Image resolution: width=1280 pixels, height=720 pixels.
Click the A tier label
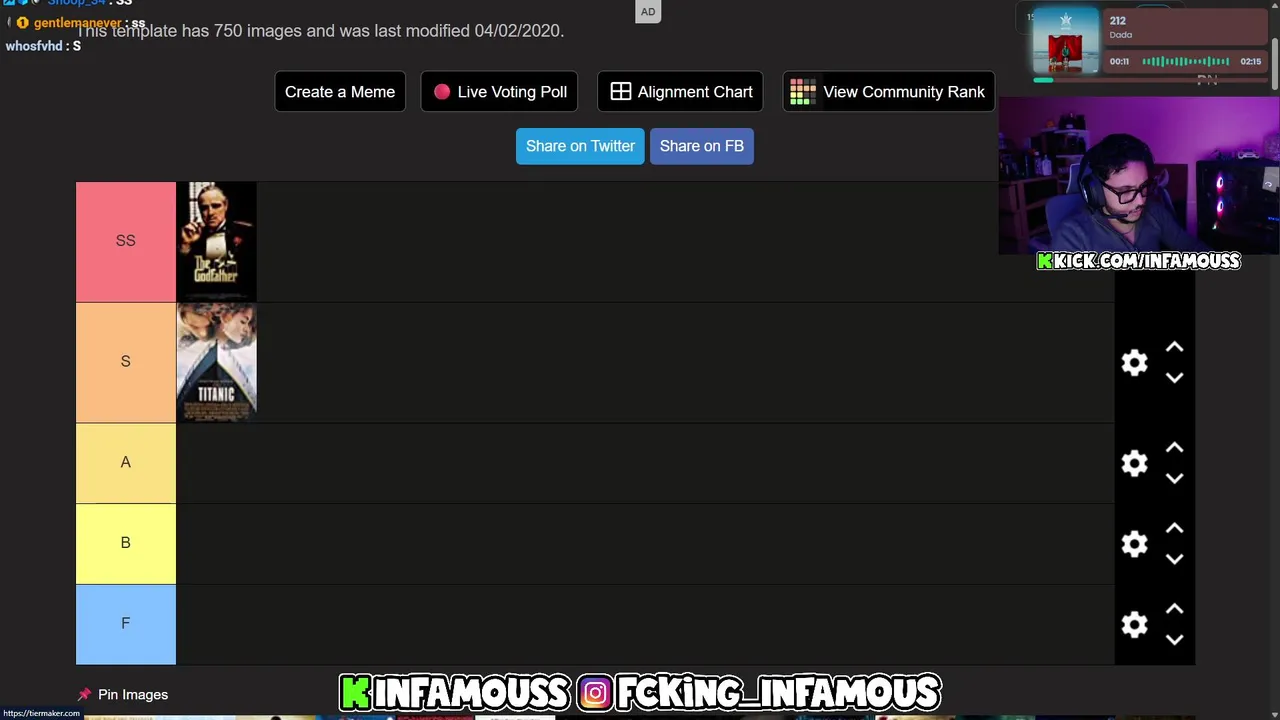[126, 463]
